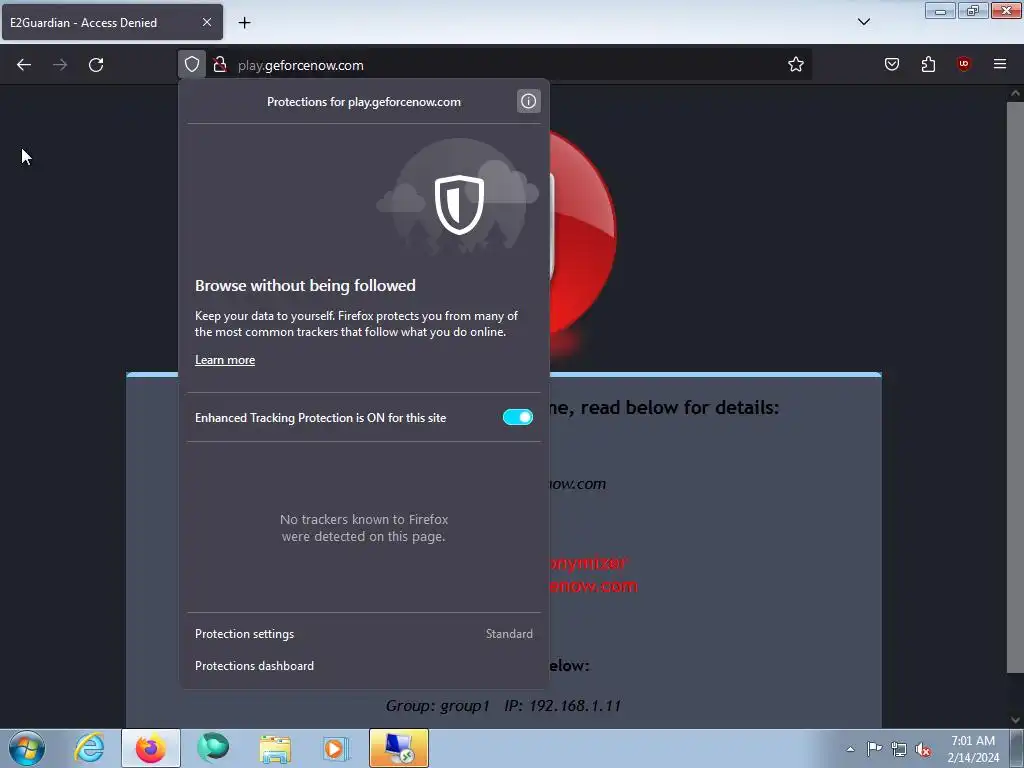Open the site security padlock icon

tap(220, 65)
